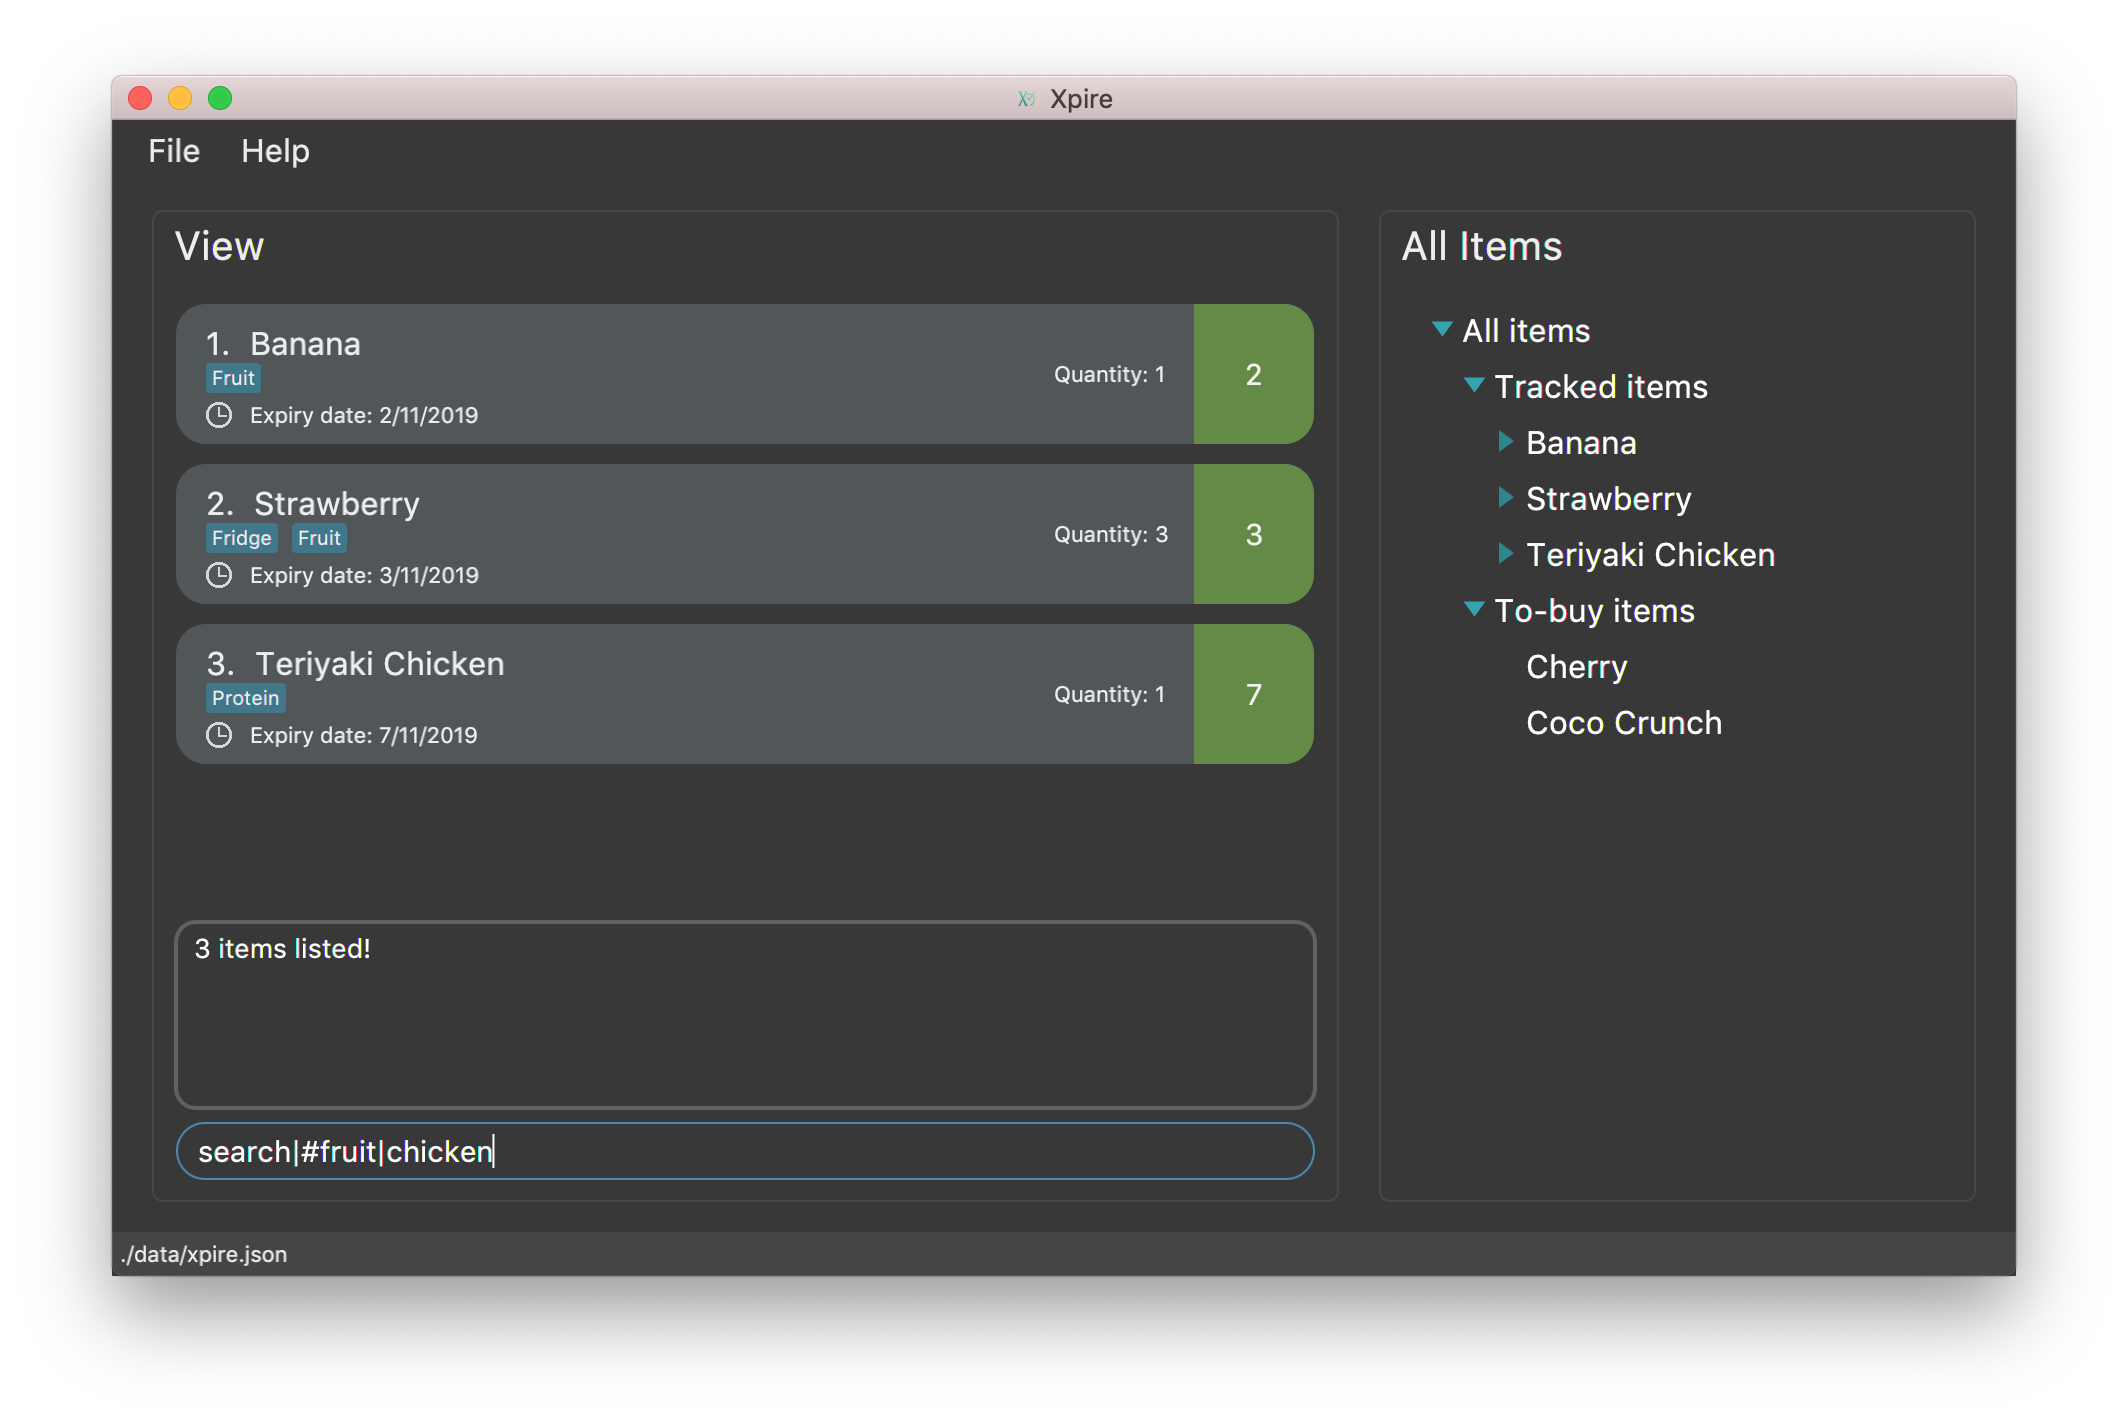
Task: Select the Protein tag on Teriyaki Chicken
Action: pyautogui.click(x=246, y=698)
